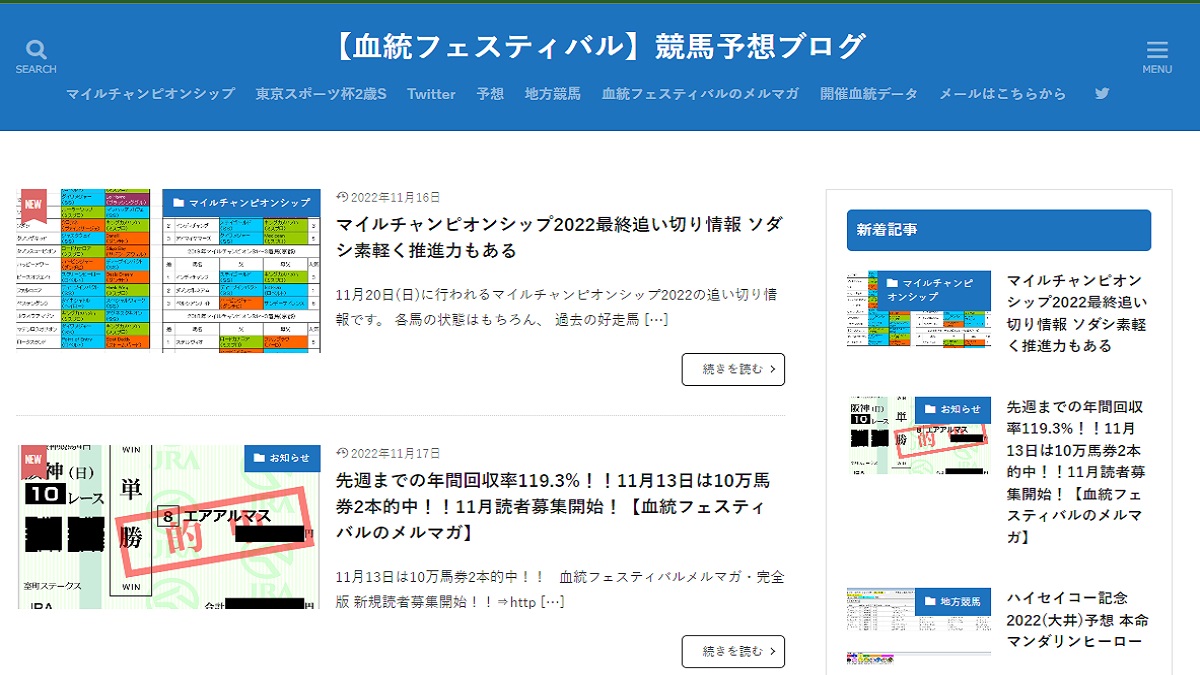Open the マイルチャンピオンシップ article thumbnail in main list

[169, 271]
